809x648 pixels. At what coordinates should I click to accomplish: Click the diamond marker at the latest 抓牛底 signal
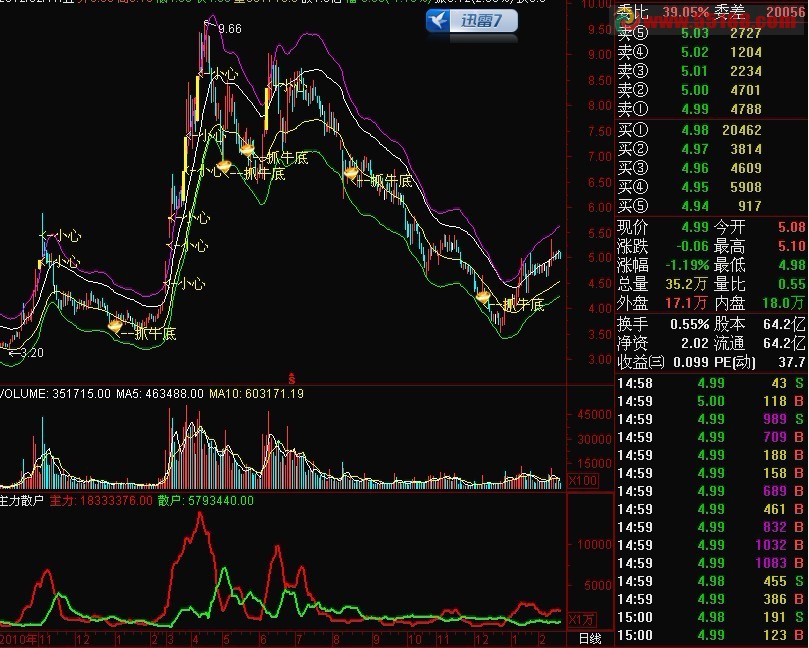tap(483, 297)
